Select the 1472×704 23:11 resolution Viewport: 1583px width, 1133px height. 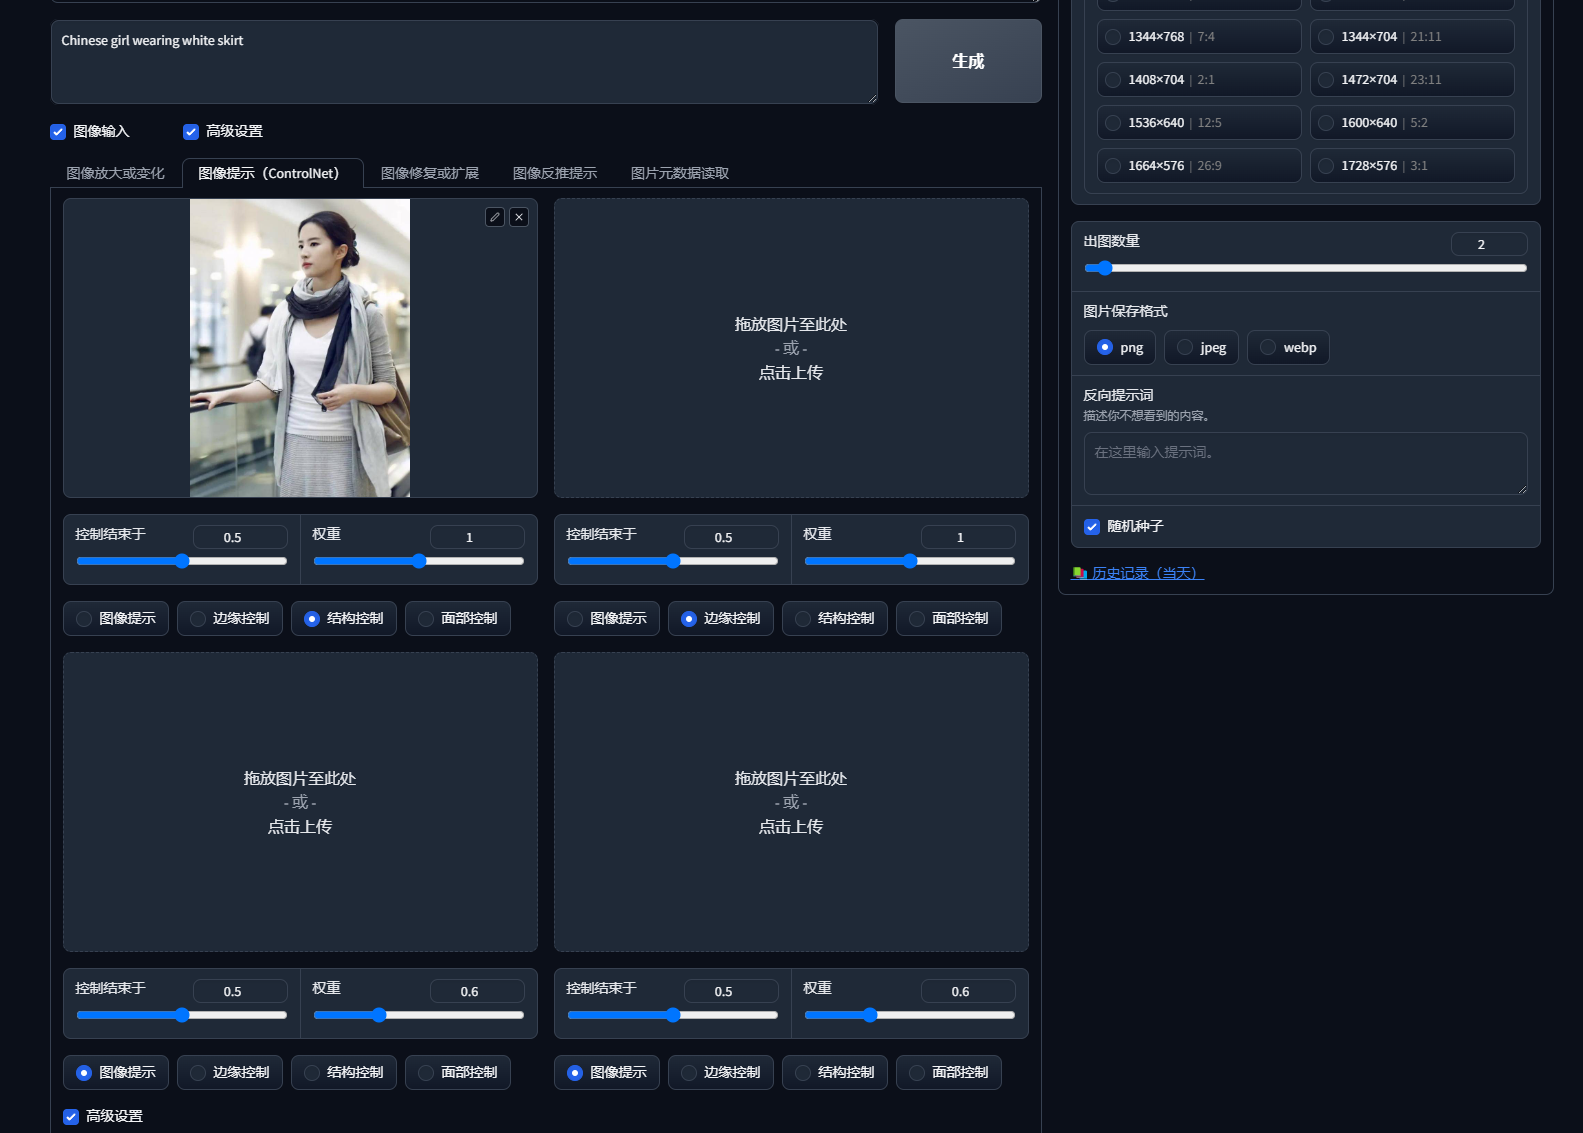[x=1412, y=80]
